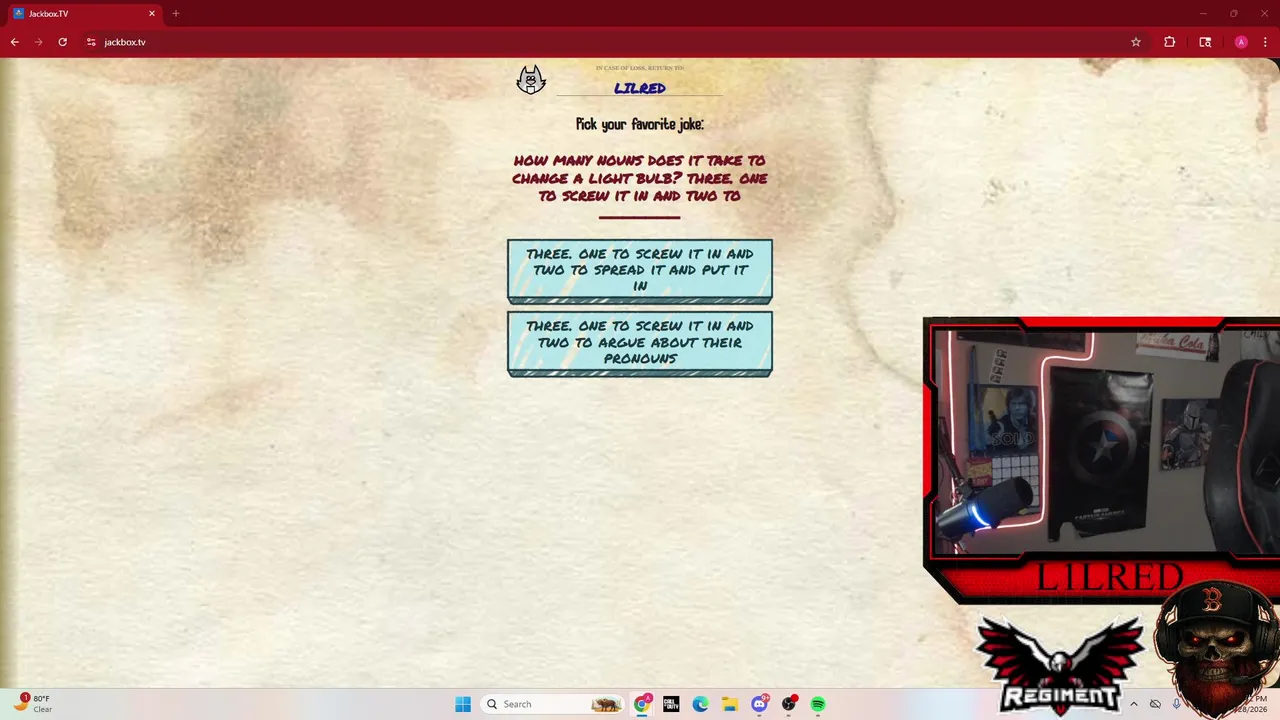Reload the jackbox.tv page

(62, 42)
